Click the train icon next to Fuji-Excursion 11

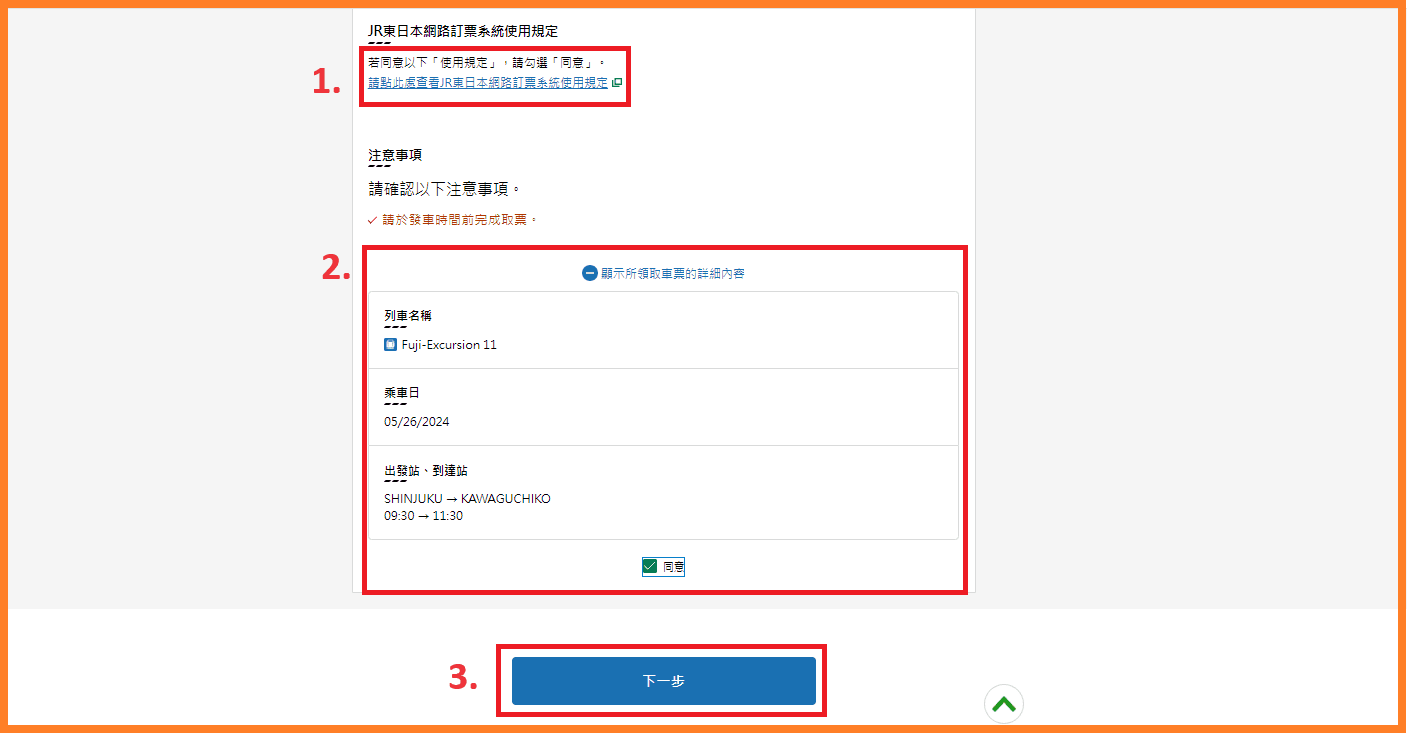[391, 345]
